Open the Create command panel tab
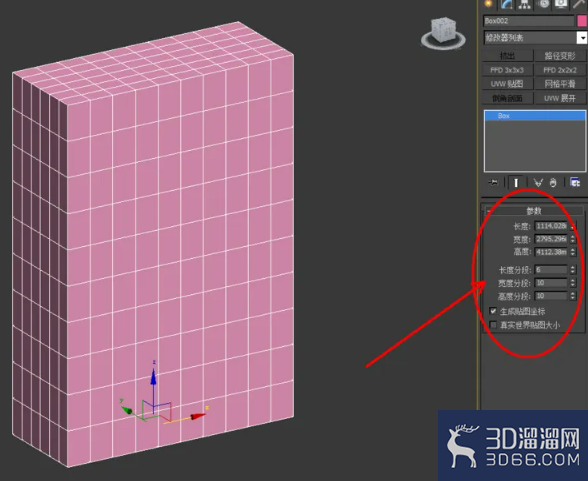Image resolution: width=588 pixels, height=481 pixels. 488,4
